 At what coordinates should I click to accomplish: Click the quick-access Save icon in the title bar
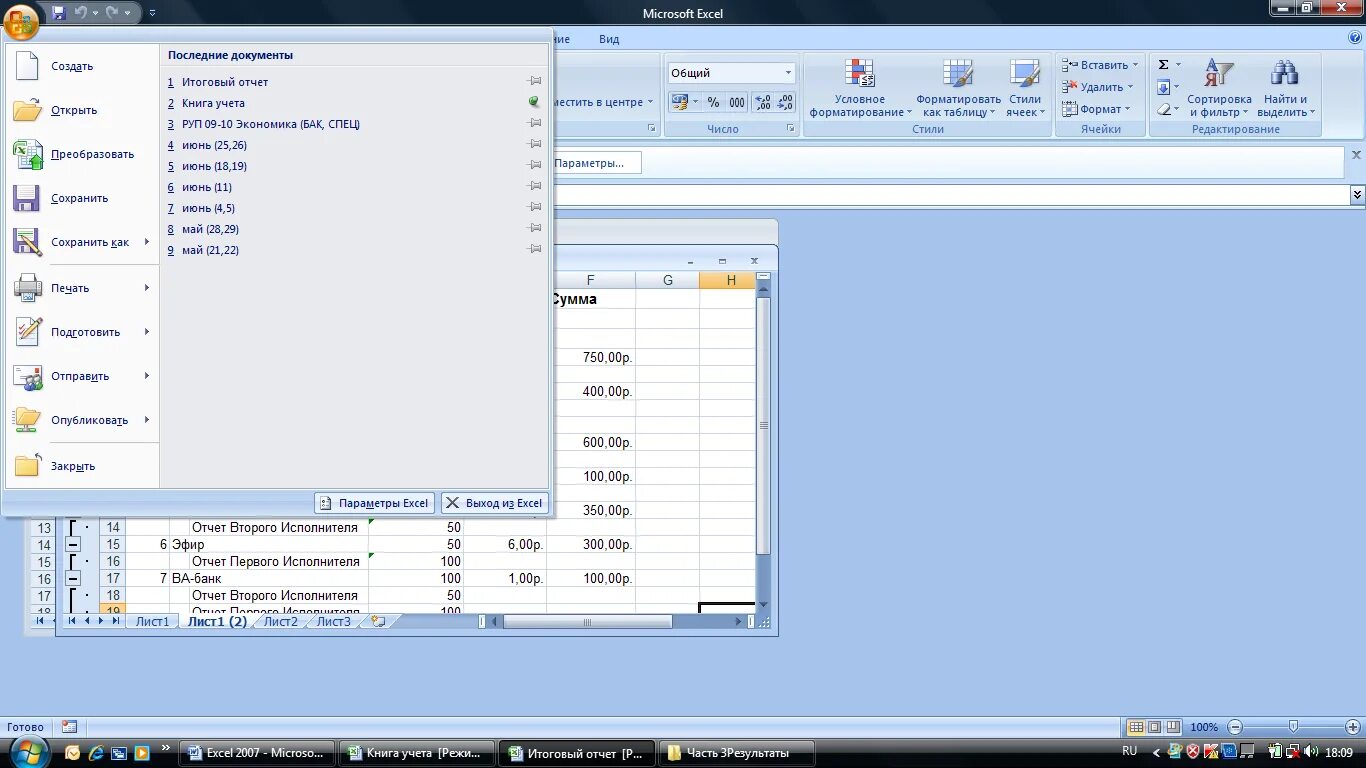pos(58,13)
